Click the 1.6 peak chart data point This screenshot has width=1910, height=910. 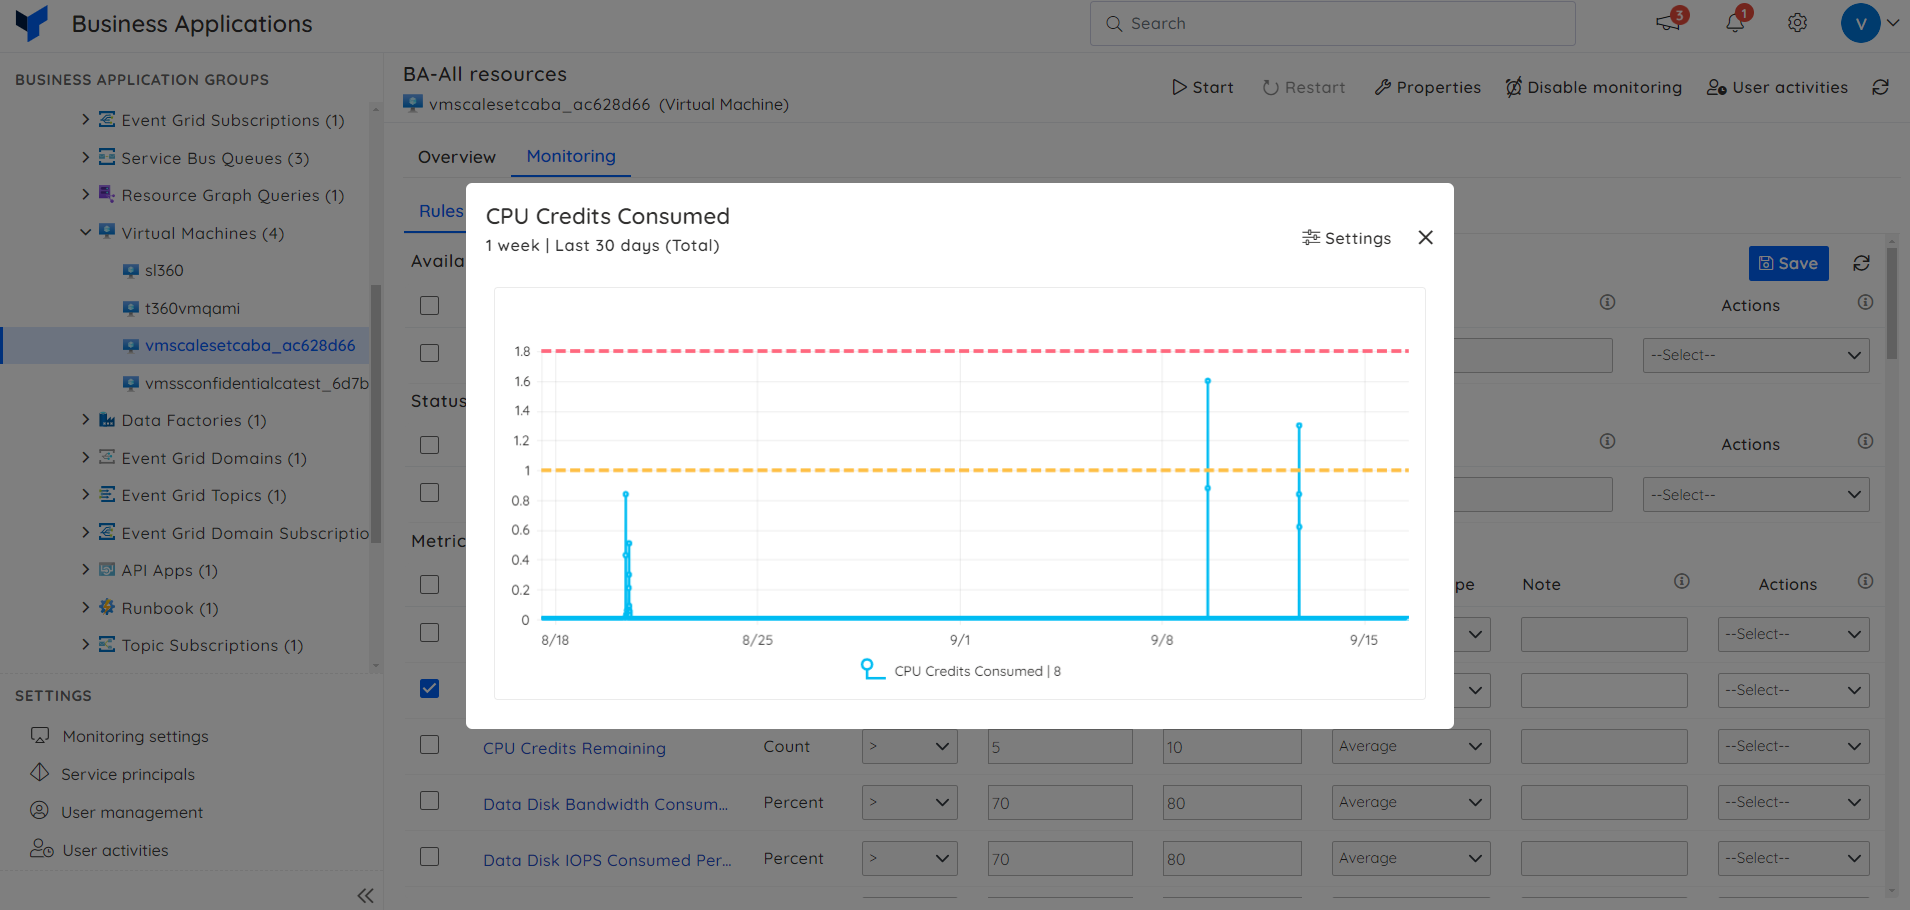(1208, 381)
